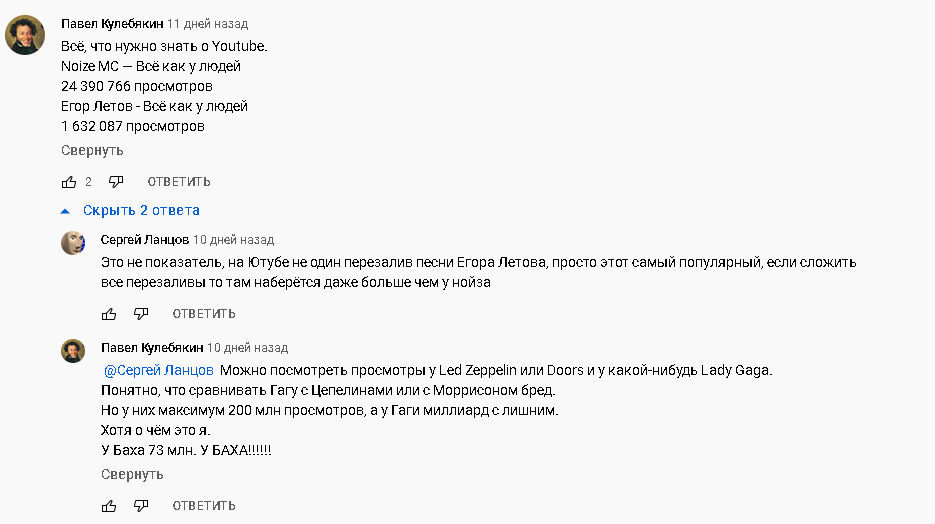Open the @Сергей Ланцов mention link
935x524 pixels.
[159, 370]
